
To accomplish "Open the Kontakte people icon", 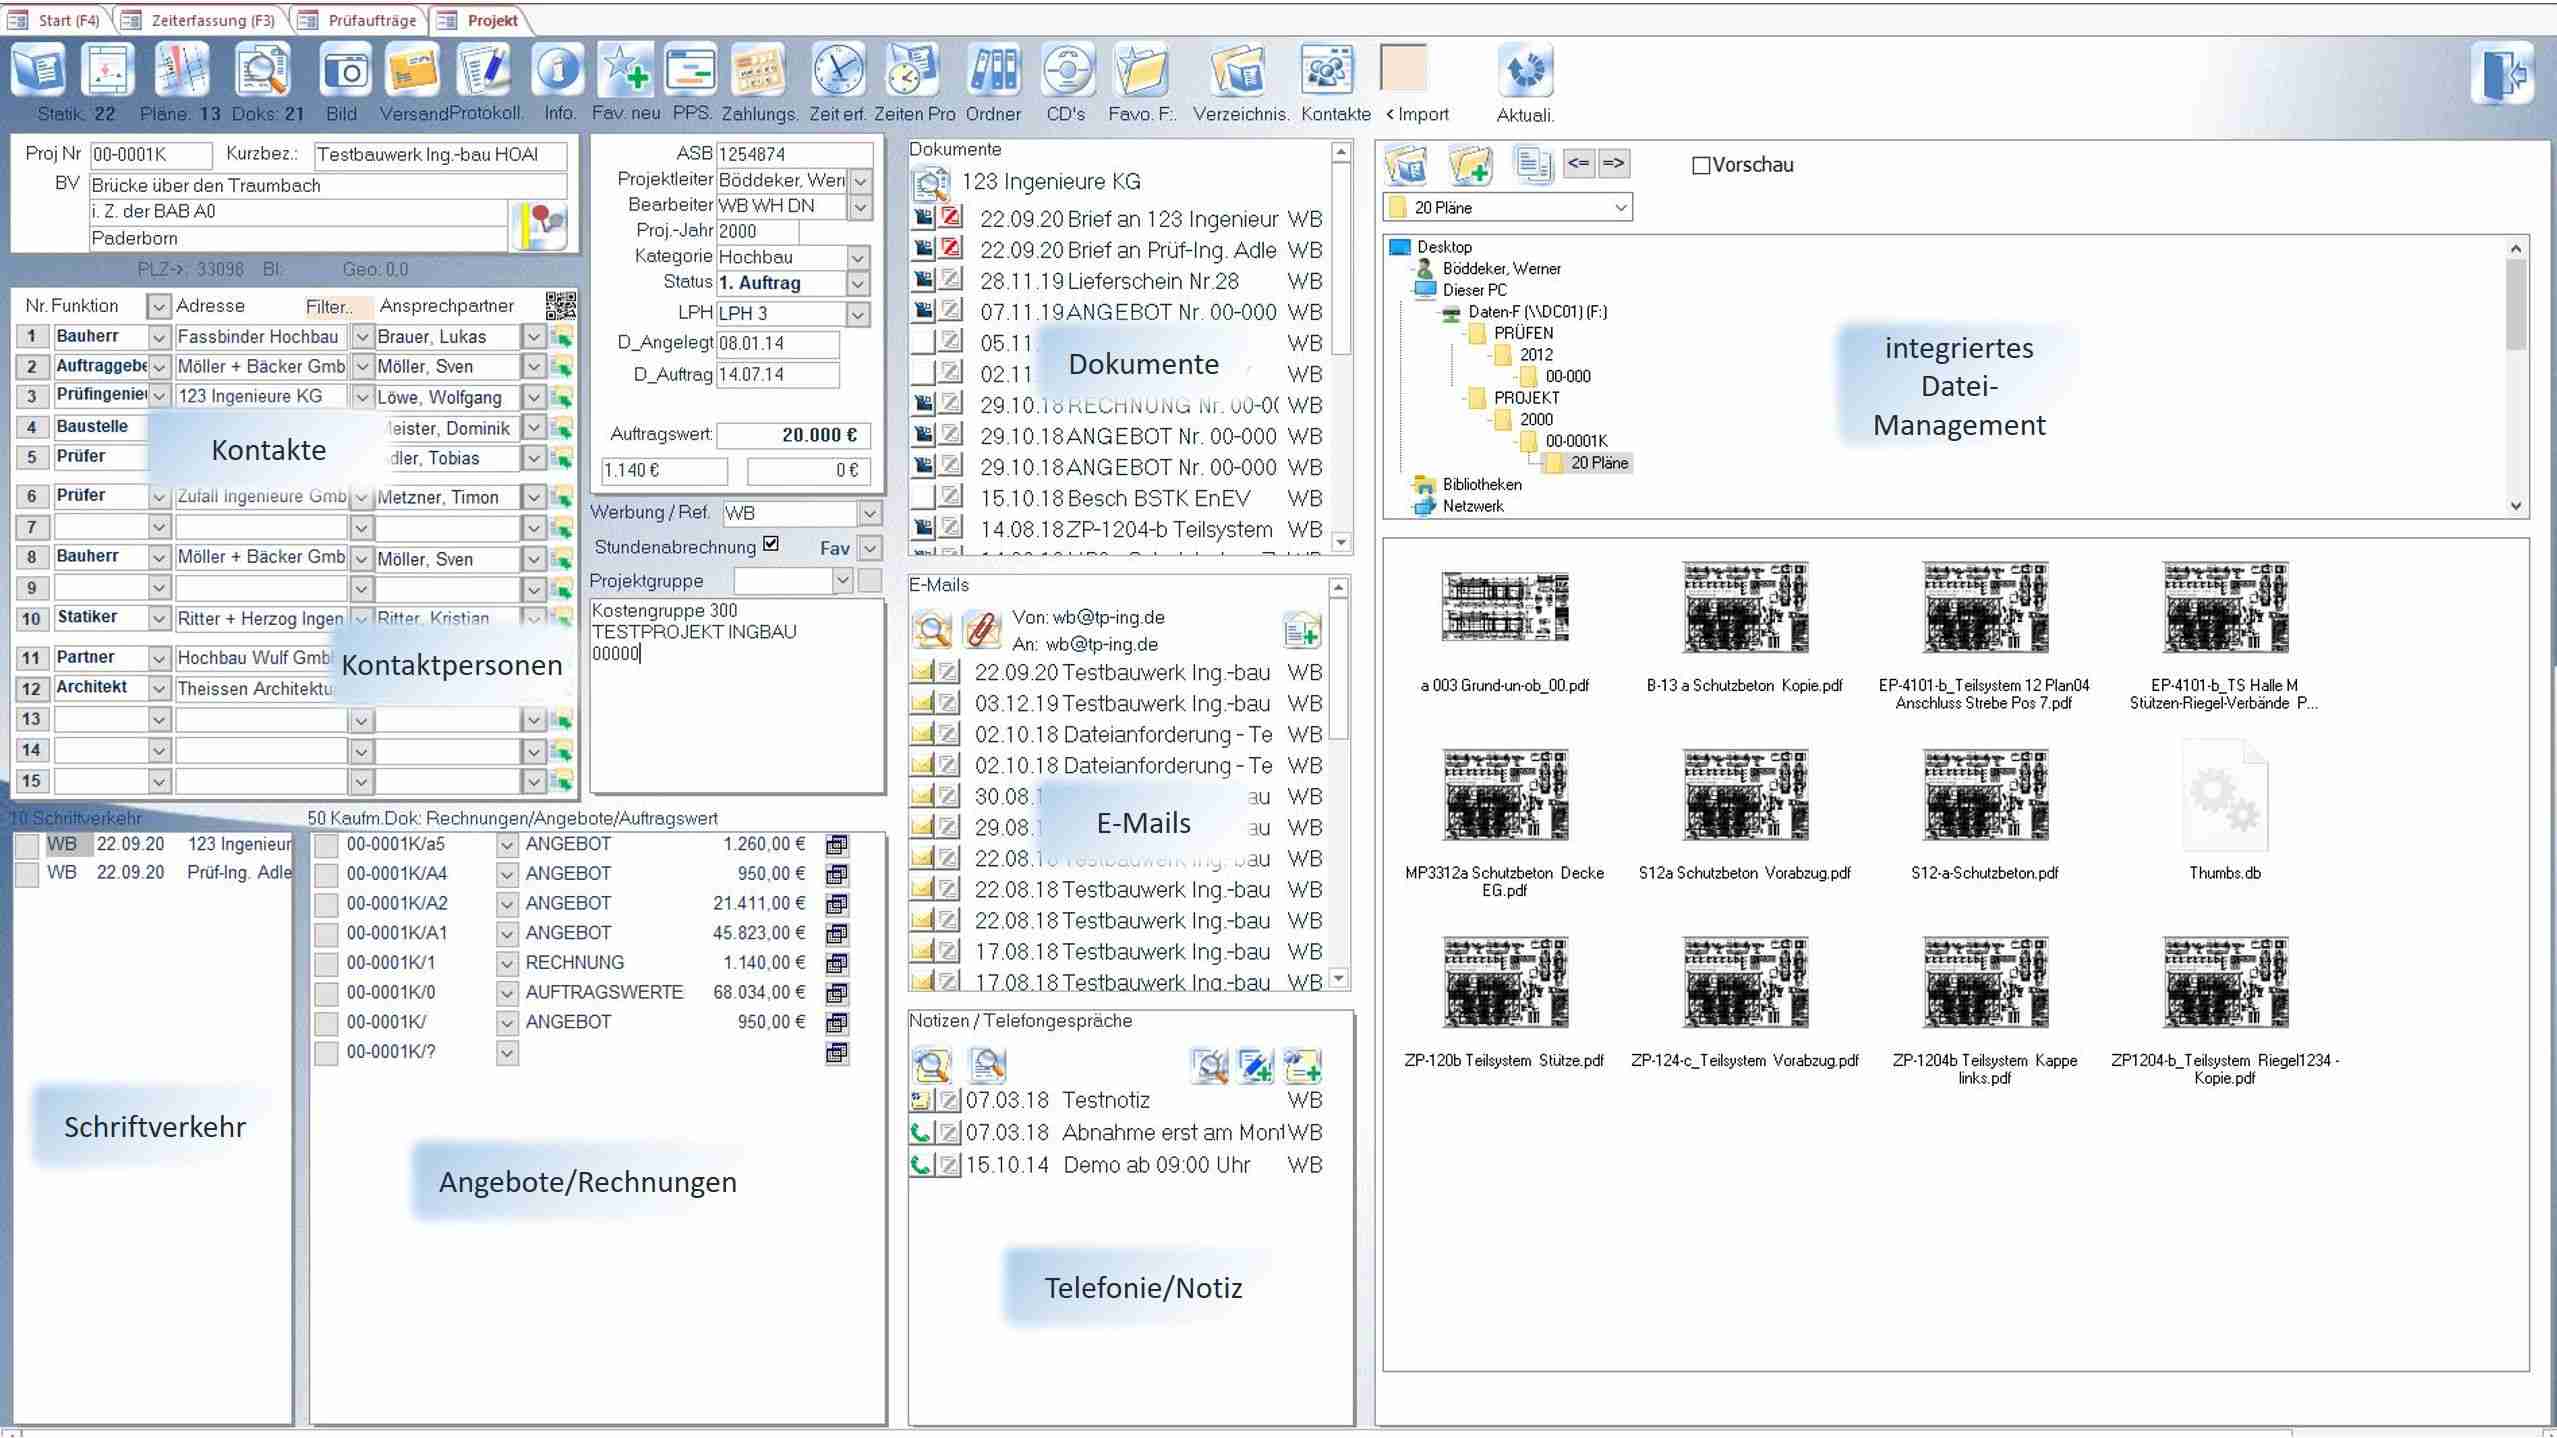I will click(1327, 72).
